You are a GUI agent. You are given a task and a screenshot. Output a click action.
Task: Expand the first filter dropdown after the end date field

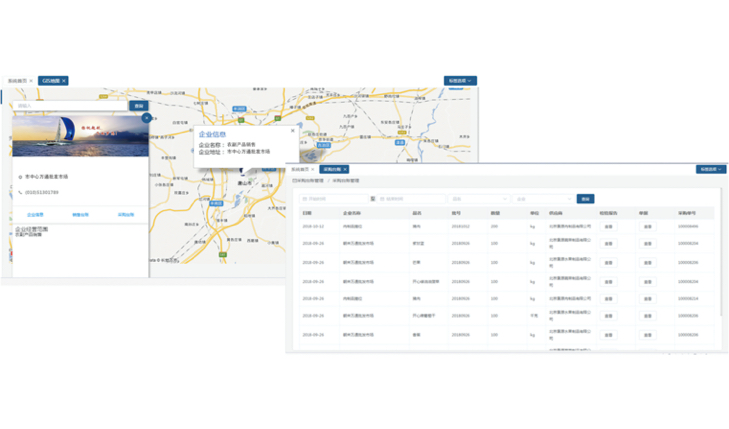[476, 199]
